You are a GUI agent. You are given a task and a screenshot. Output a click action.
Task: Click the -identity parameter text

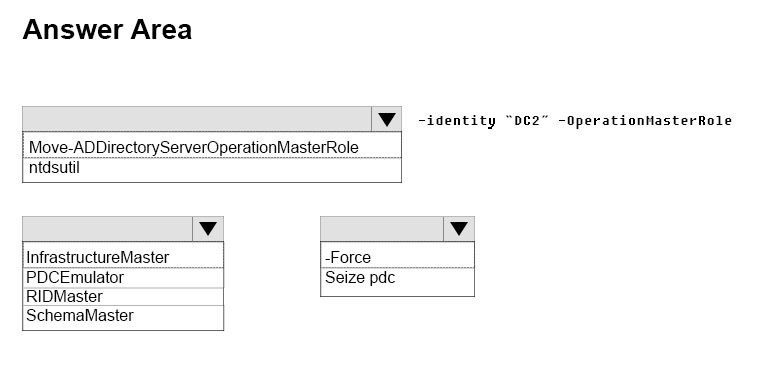point(457,120)
